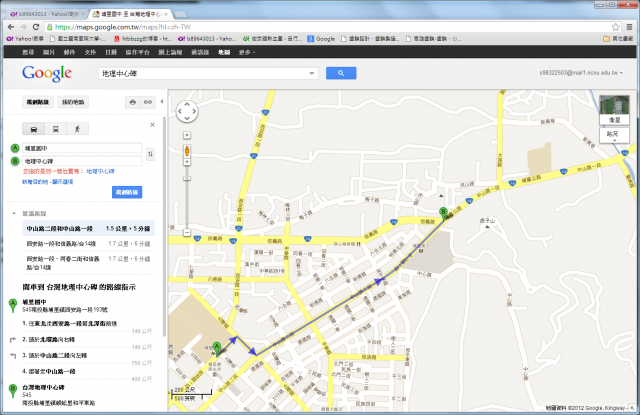Click green marker B on the map
The width and height of the screenshot is (640, 415).
443,214
